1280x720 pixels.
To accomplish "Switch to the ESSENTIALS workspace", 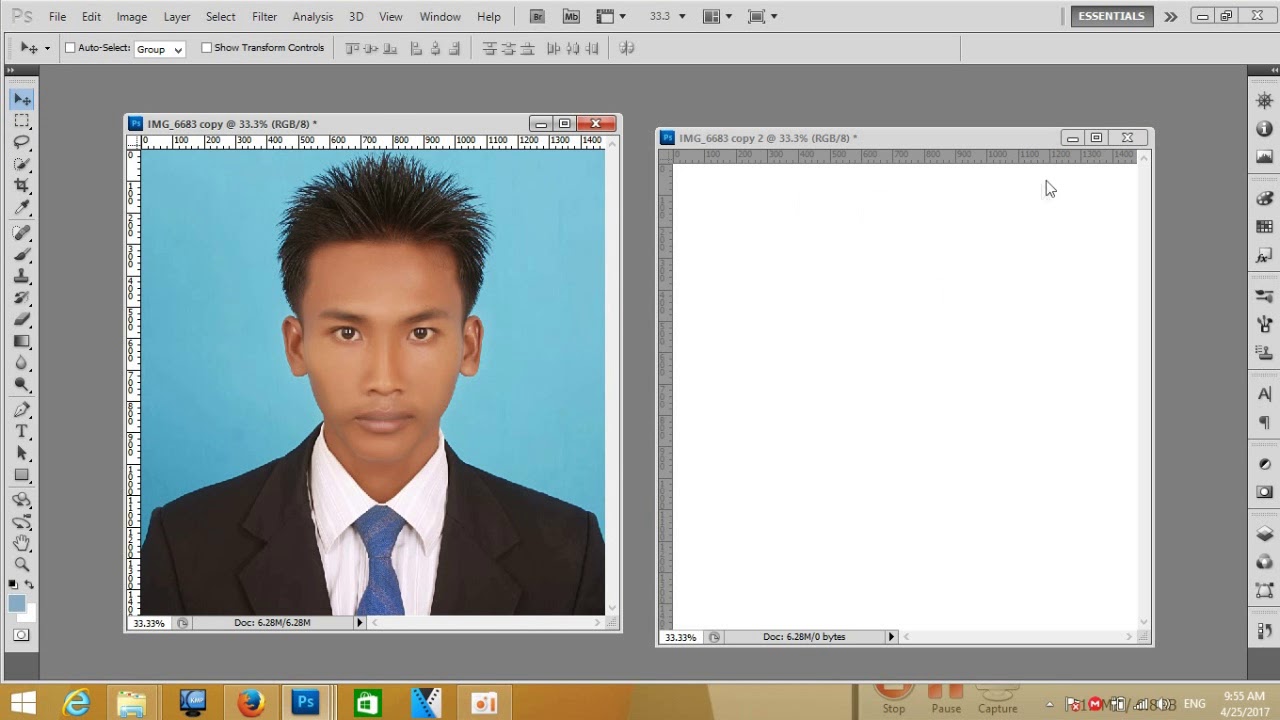I will [1111, 16].
